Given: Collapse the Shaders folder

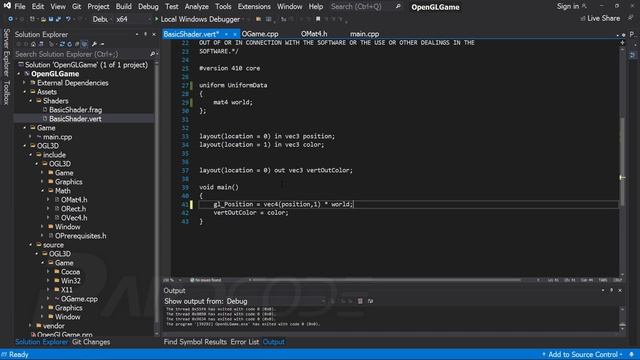Looking at the screenshot, I should click(31, 101).
